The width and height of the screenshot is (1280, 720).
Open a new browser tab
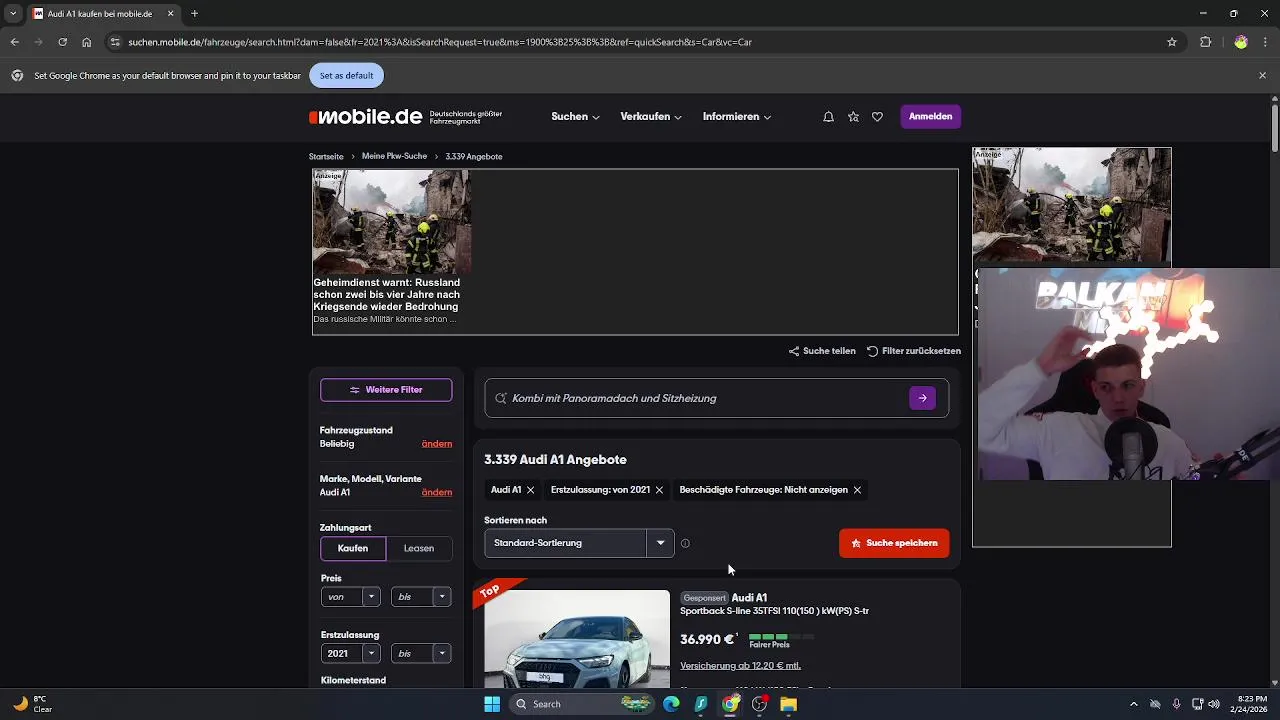coord(194,14)
